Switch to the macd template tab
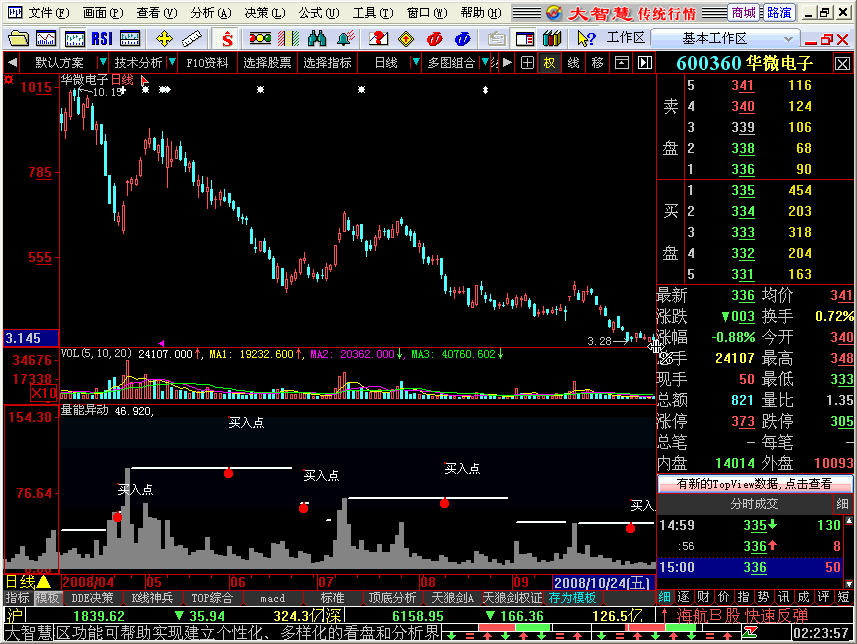This screenshot has height=644, width=857. click(x=272, y=598)
